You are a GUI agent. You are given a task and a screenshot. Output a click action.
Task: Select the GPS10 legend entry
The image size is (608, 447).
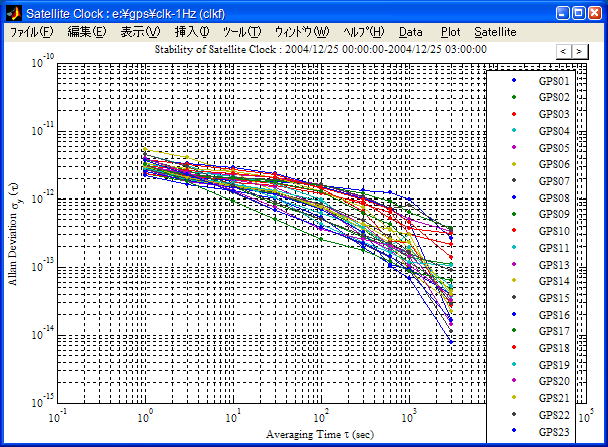point(554,231)
